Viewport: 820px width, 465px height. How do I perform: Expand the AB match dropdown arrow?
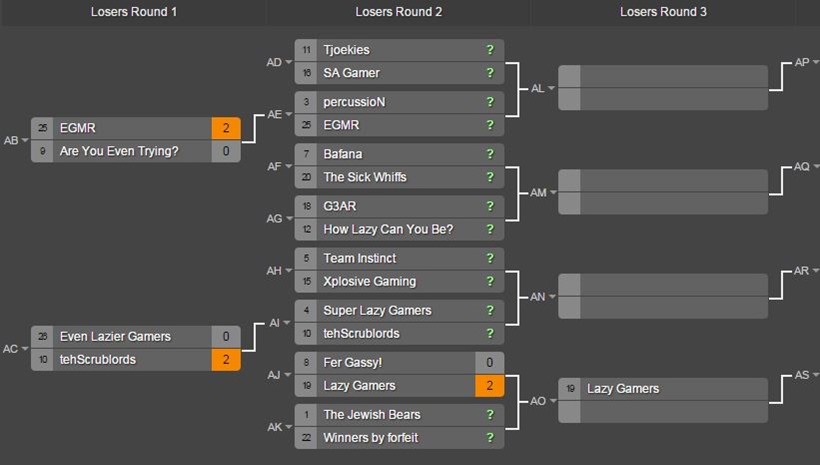tap(25, 140)
